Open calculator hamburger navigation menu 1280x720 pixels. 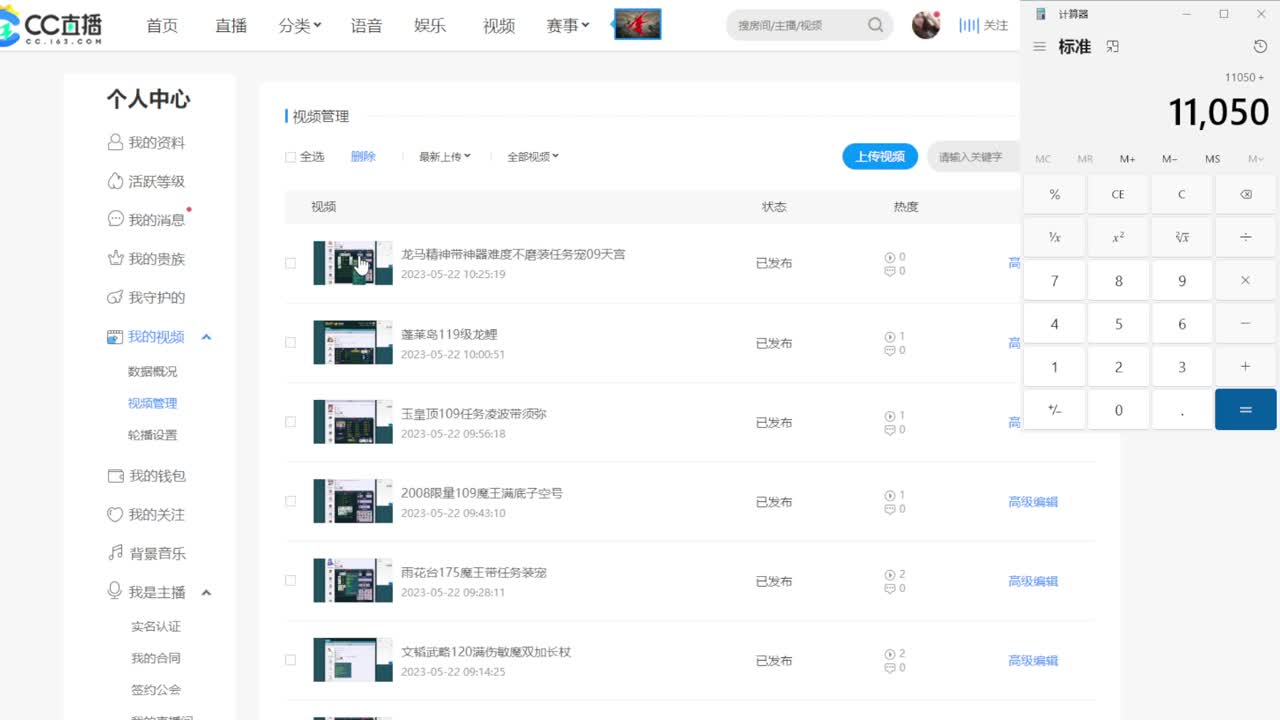[1039, 47]
